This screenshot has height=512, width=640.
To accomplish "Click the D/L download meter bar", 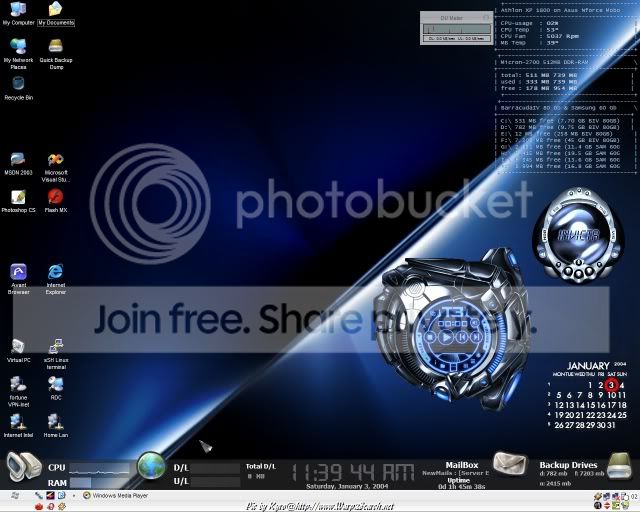I will tap(215, 468).
